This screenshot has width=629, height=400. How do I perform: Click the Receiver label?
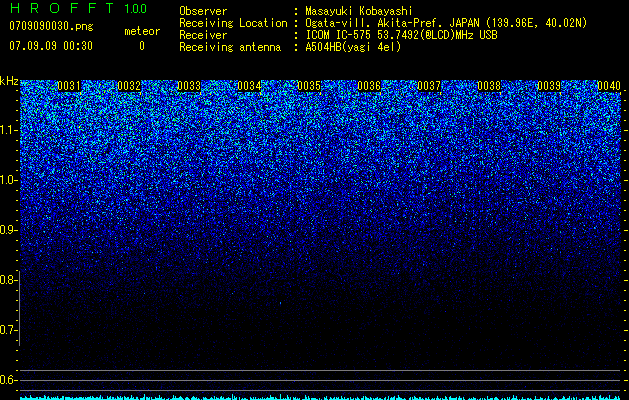point(203,35)
